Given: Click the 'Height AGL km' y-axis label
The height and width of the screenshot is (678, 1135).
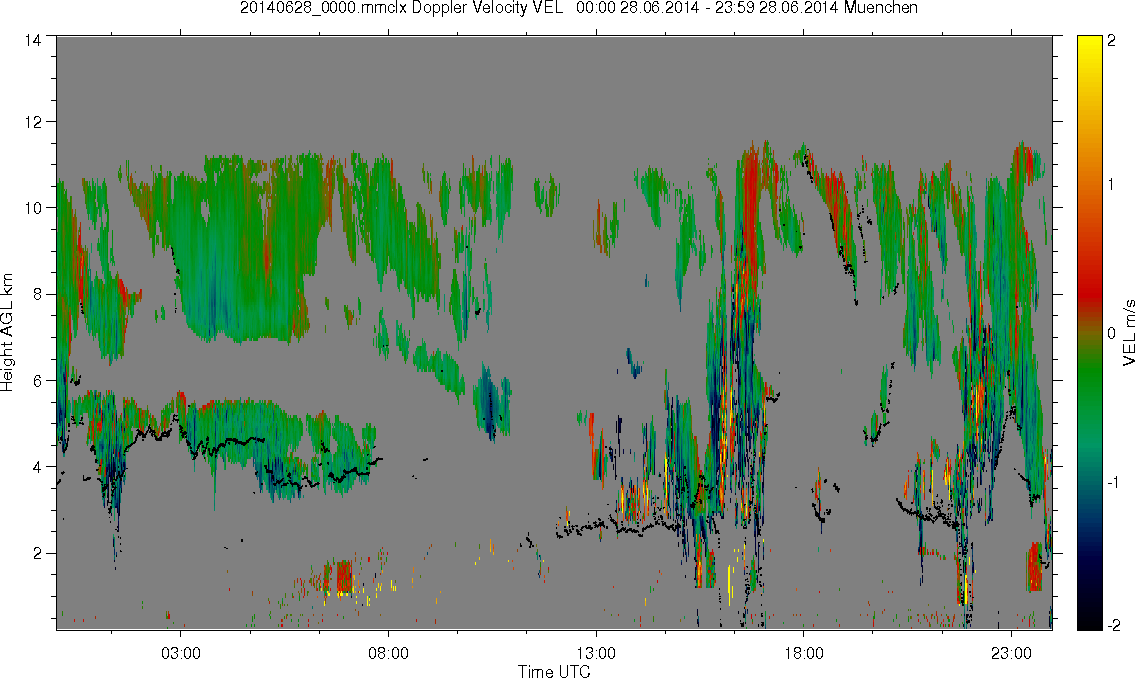Looking at the screenshot, I should 8,332.
